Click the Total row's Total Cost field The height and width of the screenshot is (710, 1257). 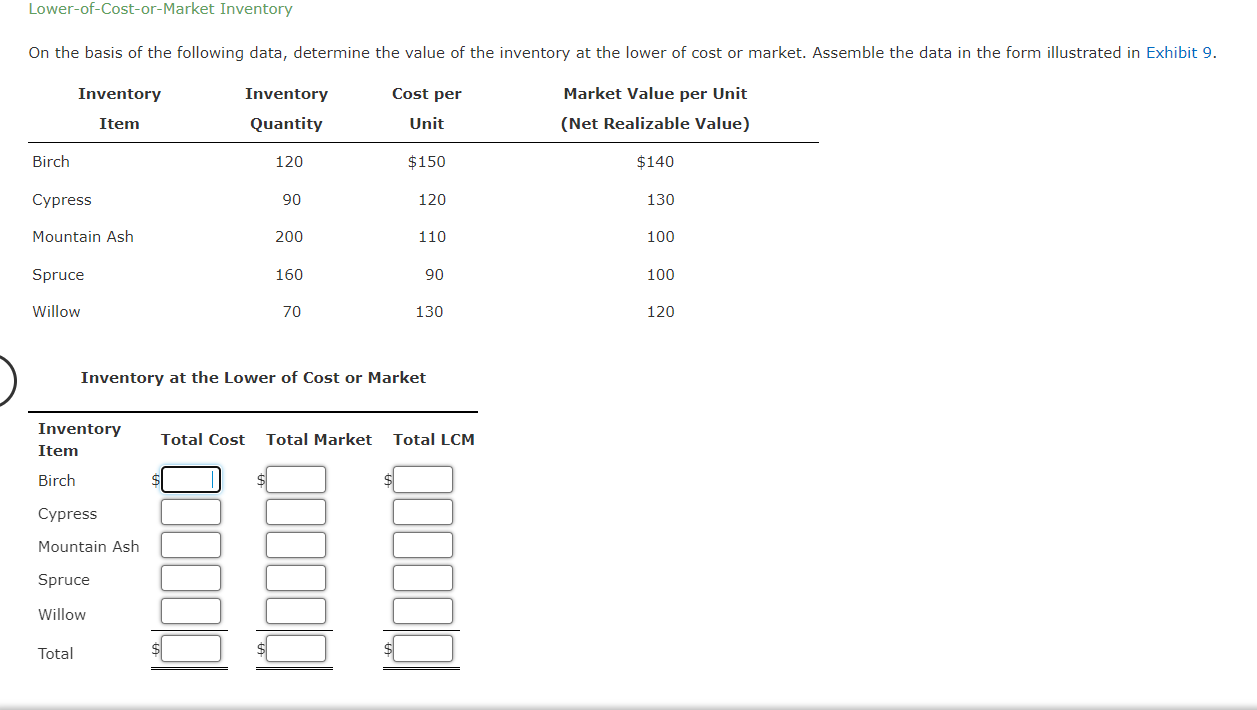[190, 647]
